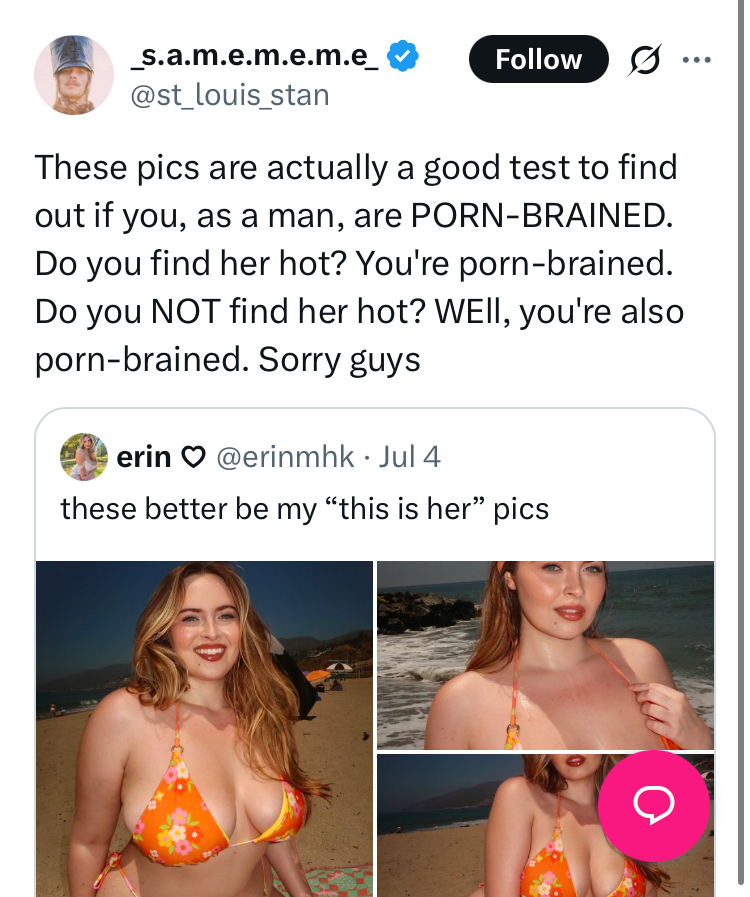Open the three-dot more options menu
Image resolution: width=750 pixels, height=897 pixels.
(695, 59)
